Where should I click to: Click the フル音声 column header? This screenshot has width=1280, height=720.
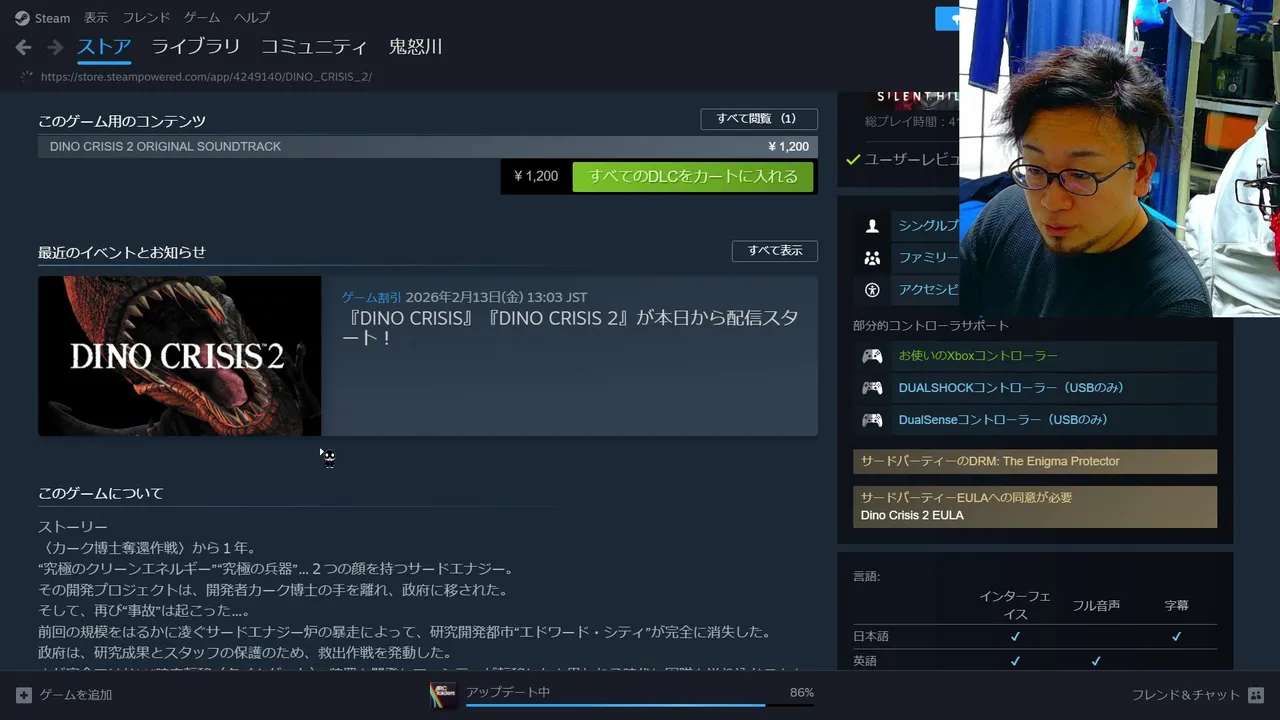(1096, 606)
